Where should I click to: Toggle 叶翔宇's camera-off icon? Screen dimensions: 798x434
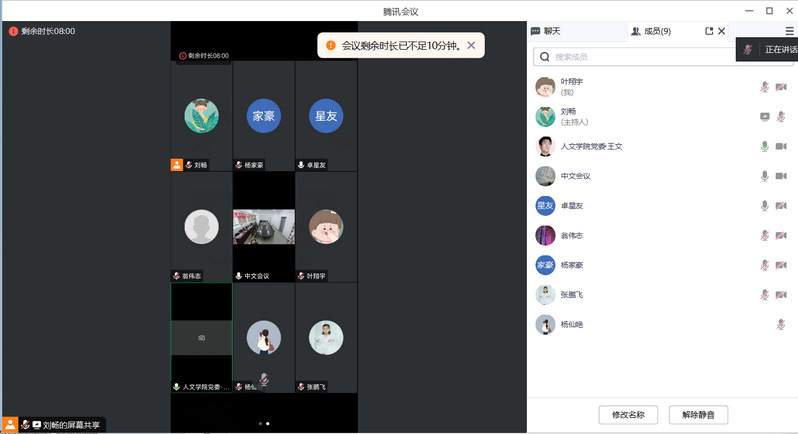coord(781,87)
